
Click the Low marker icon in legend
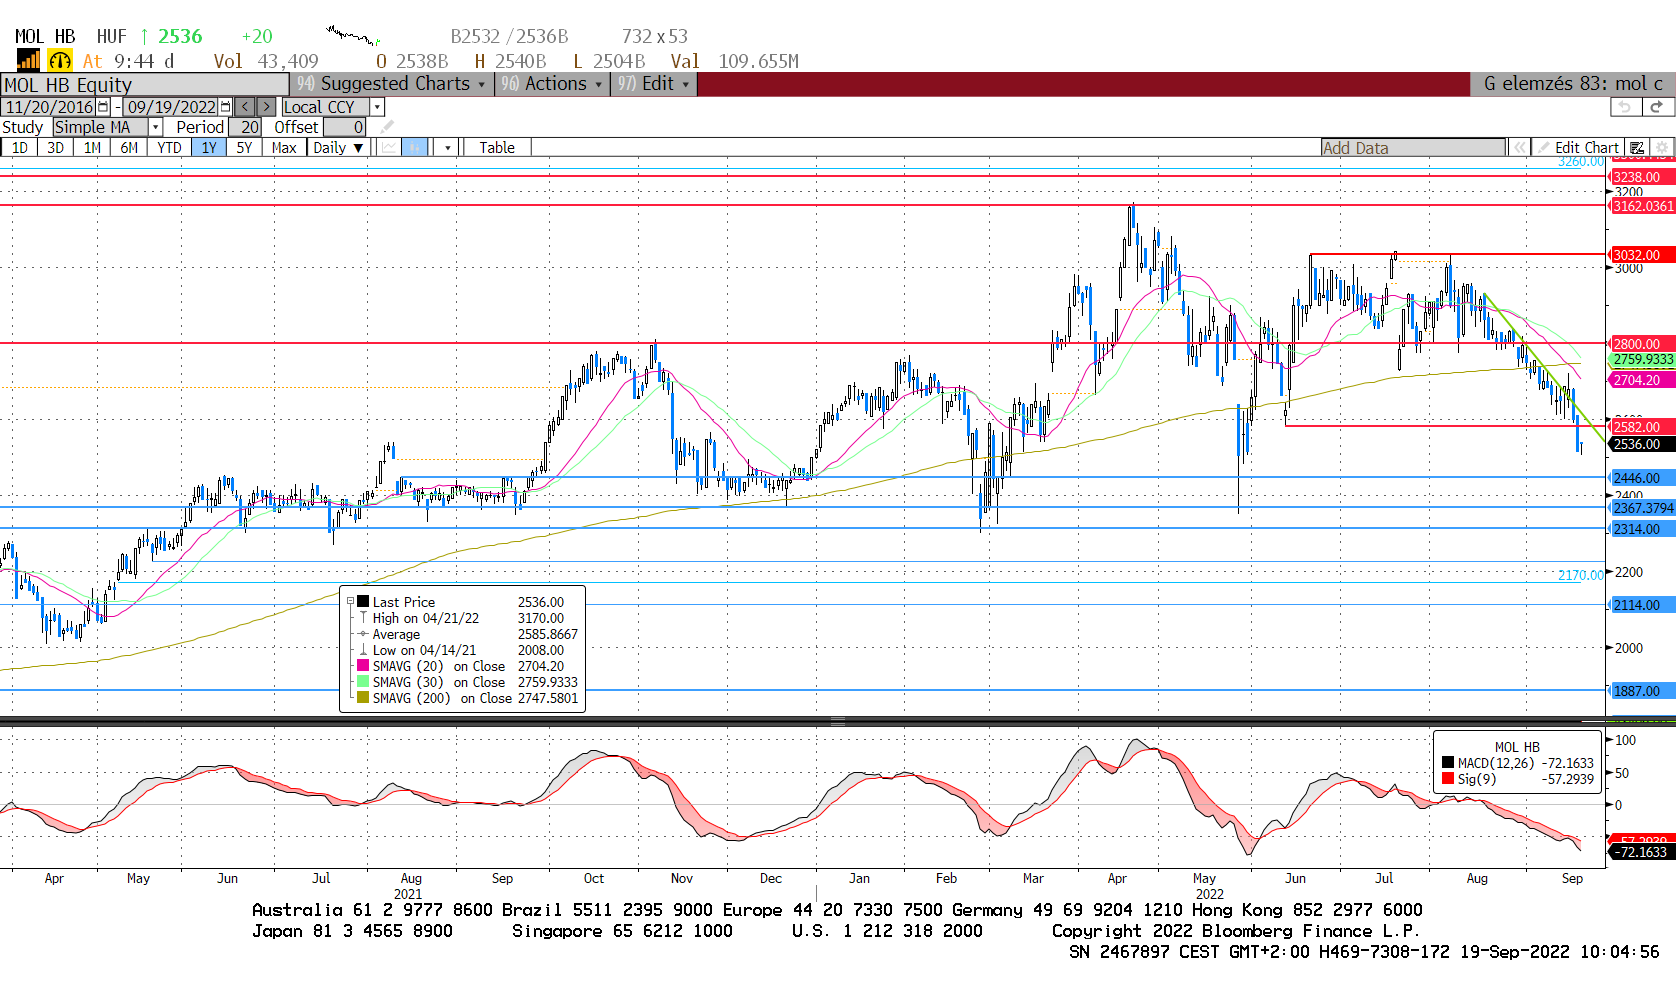[x=363, y=650]
